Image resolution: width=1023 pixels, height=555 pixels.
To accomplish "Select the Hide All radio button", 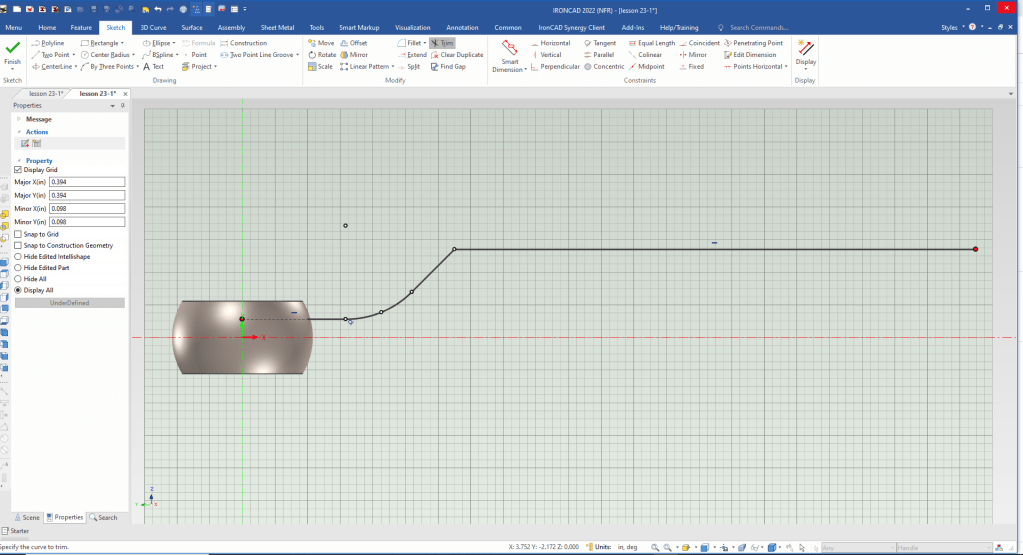I will coord(18,279).
